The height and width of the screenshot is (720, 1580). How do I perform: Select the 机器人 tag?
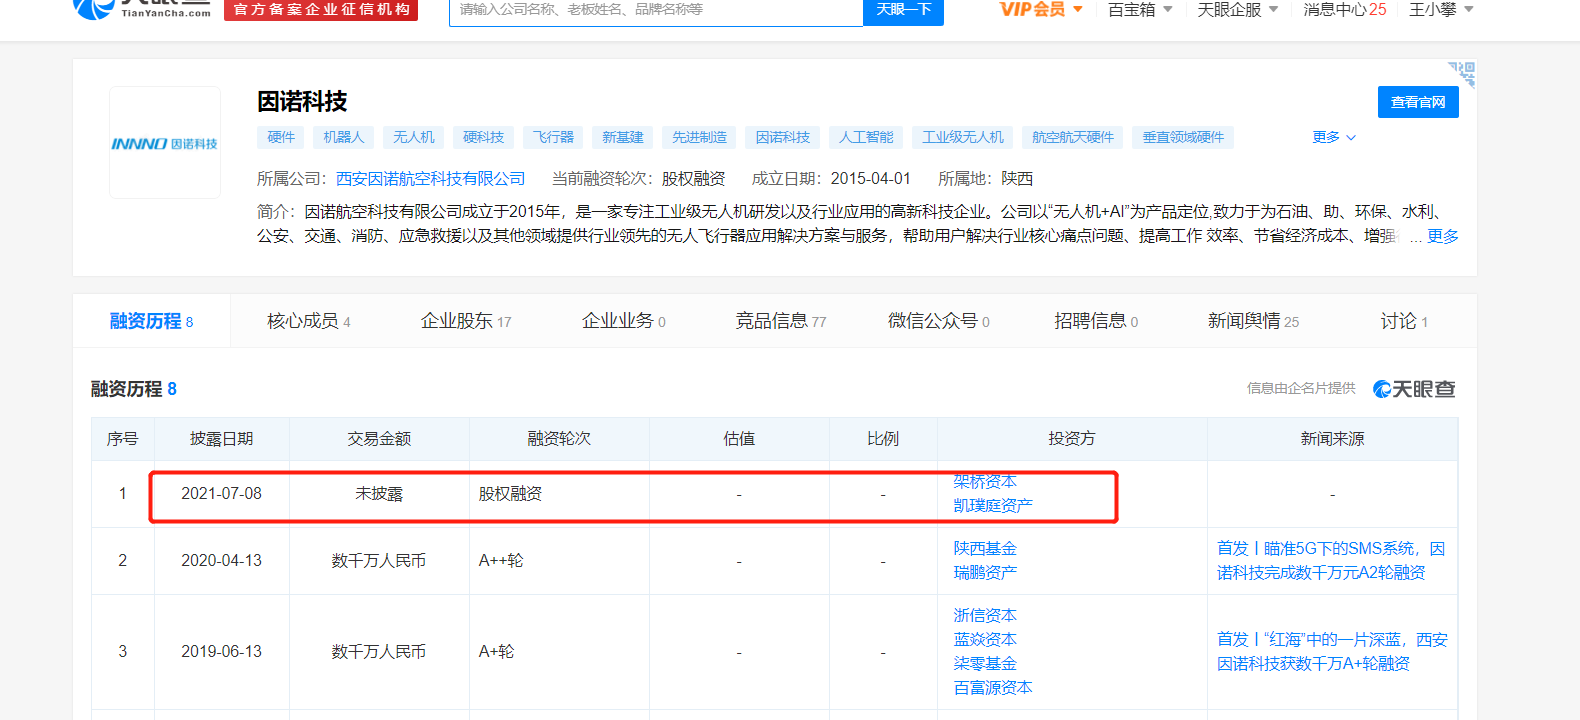click(x=344, y=137)
